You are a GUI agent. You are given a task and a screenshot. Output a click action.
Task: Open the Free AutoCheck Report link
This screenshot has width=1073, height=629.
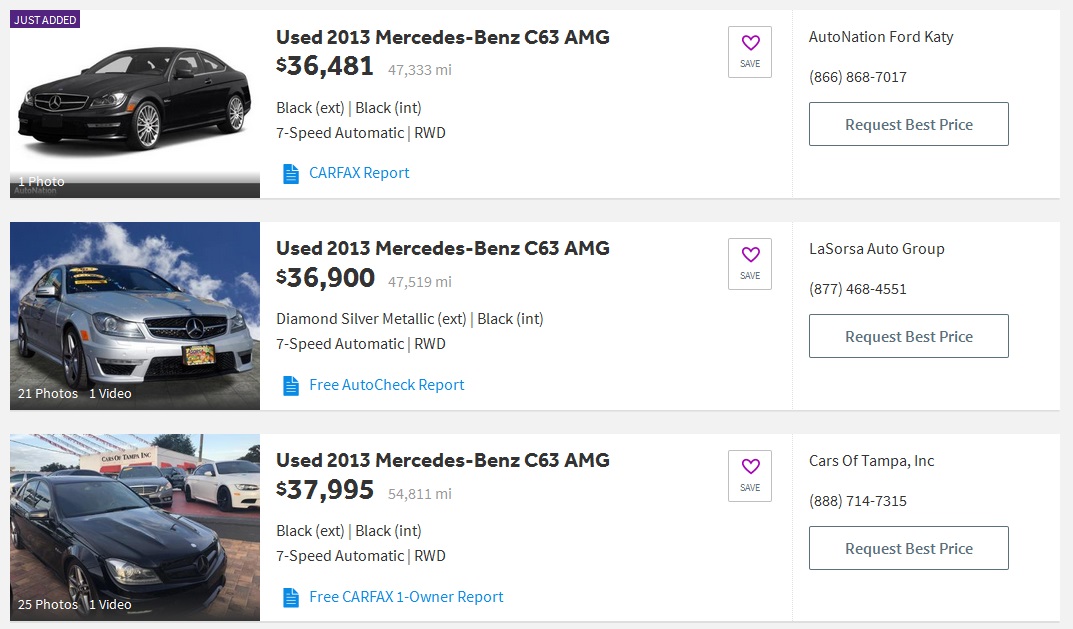point(387,385)
